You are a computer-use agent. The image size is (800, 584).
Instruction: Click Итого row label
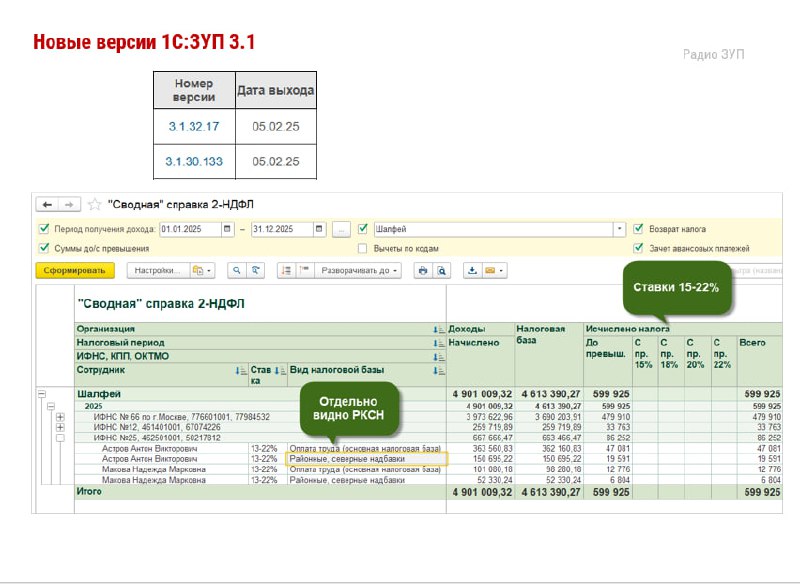coord(89,492)
